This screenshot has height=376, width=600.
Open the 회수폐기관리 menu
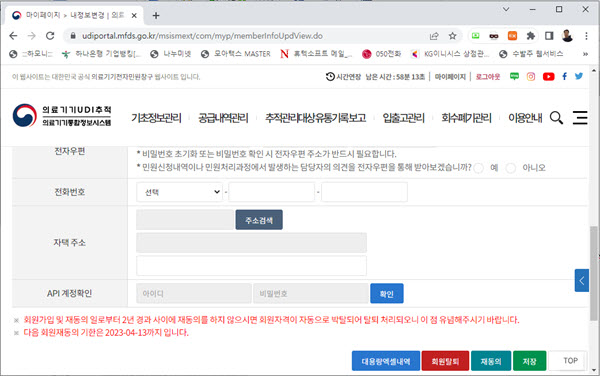(466, 118)
